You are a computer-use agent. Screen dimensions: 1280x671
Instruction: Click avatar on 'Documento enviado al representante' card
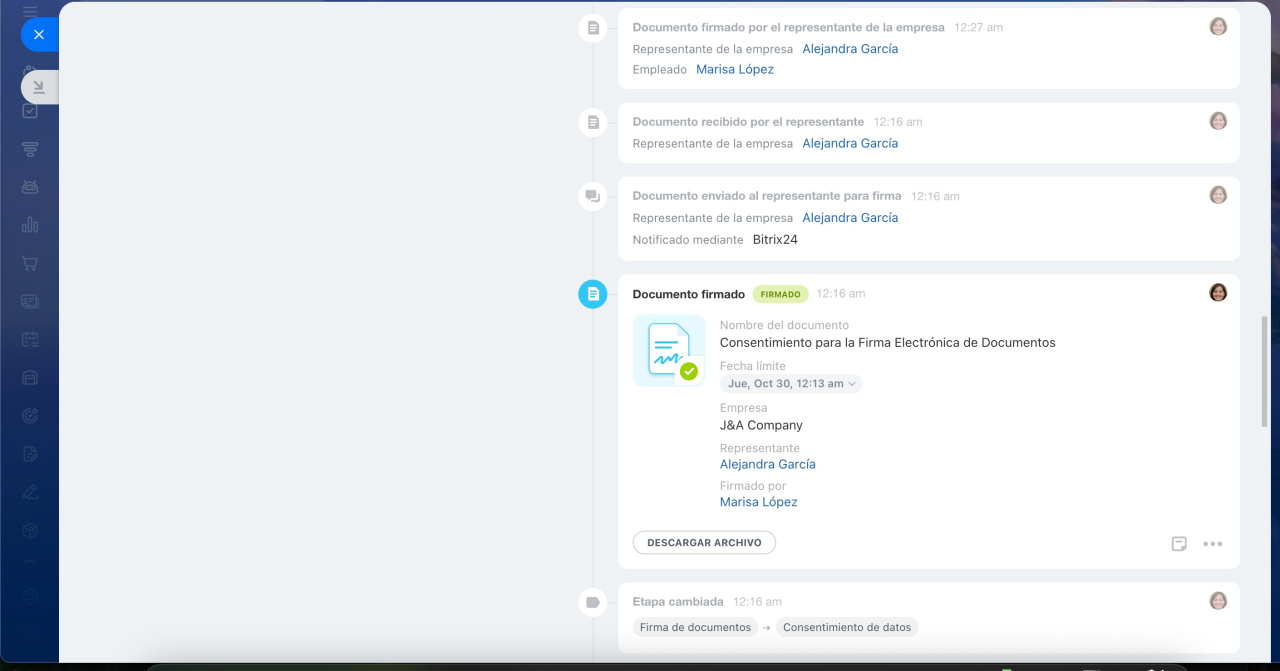1218,195
